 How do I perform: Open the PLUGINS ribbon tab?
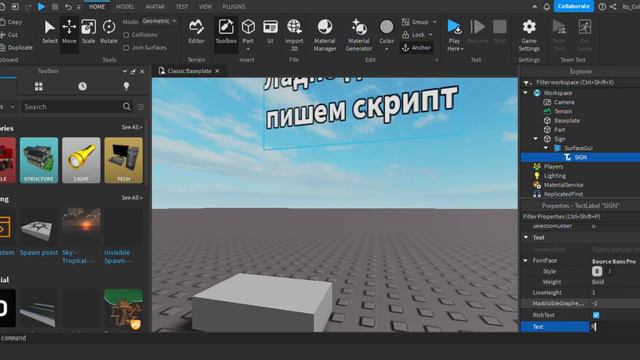234,7
